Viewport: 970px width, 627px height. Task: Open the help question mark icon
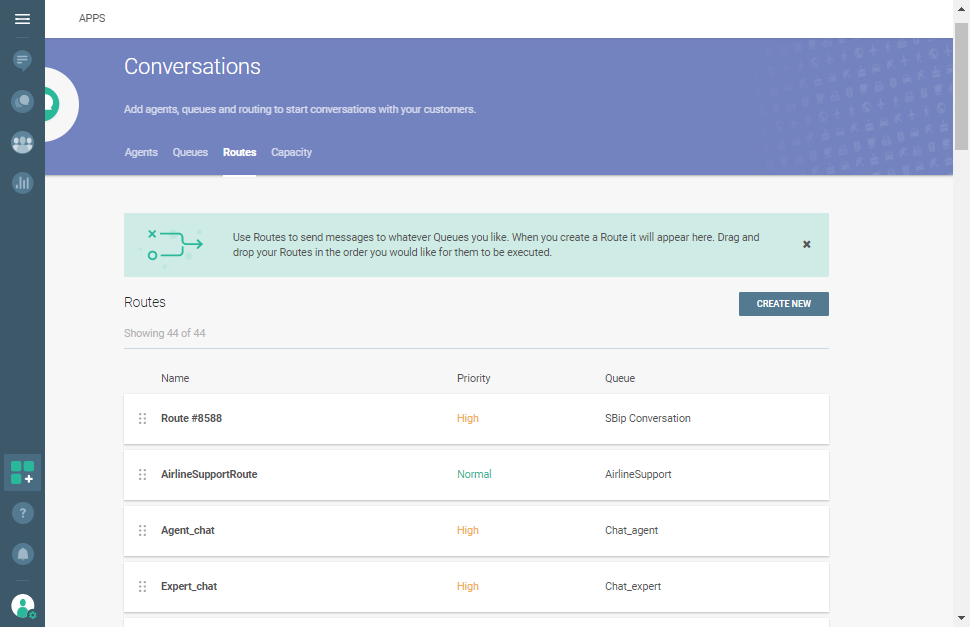(22, 513)
